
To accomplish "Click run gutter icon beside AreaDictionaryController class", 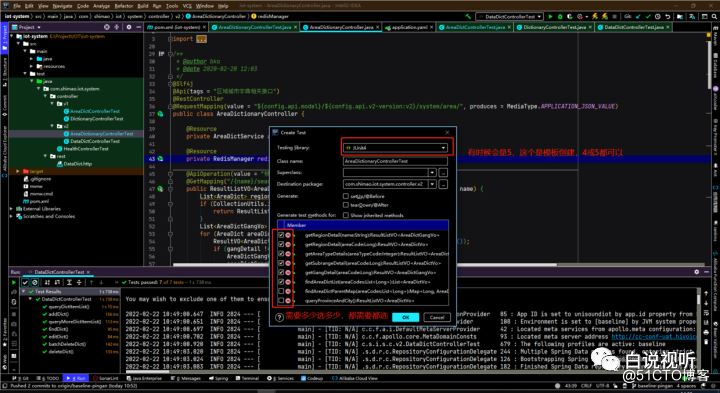I will pos(161,113).
